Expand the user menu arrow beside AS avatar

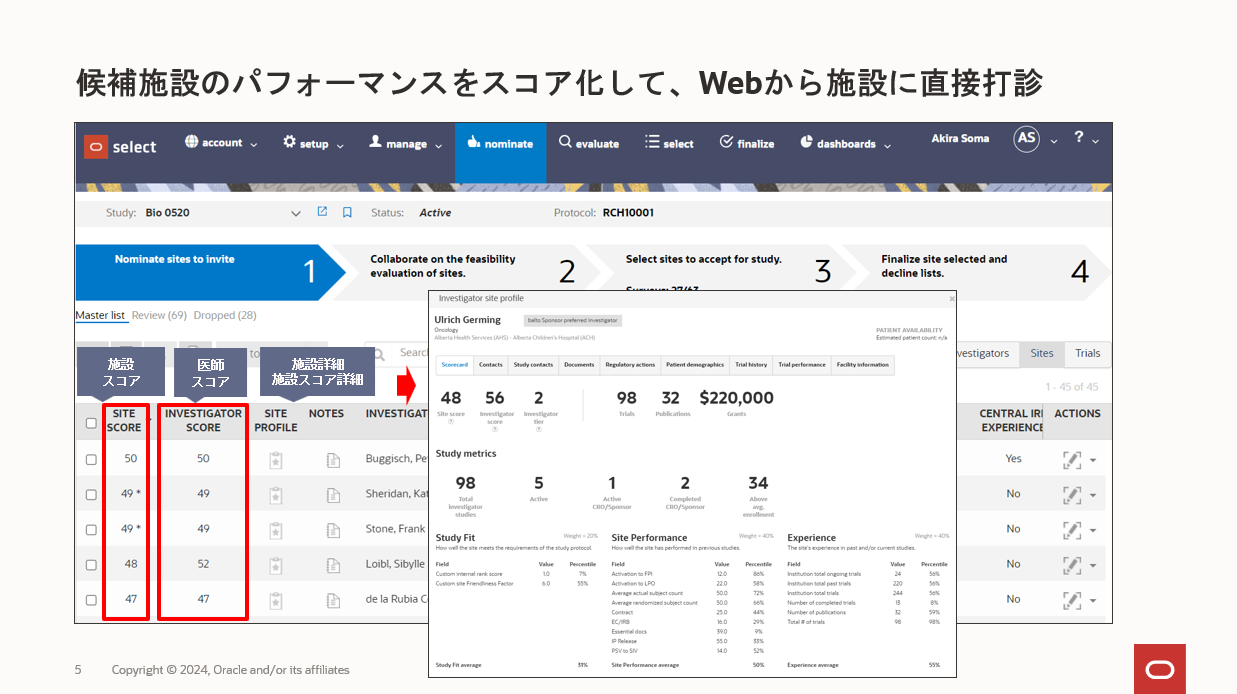pos(1054,141)
